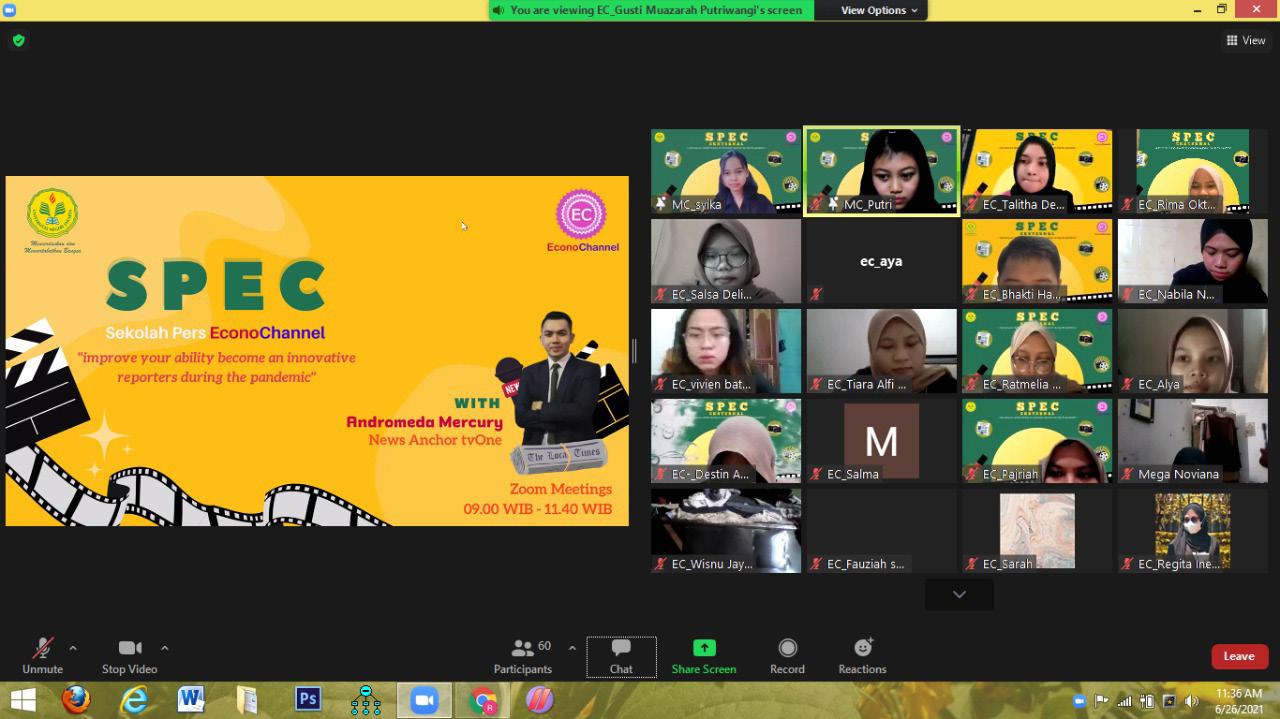Launch Firefox from taskbar
1280x719 pixels.
tap(76, 700)
